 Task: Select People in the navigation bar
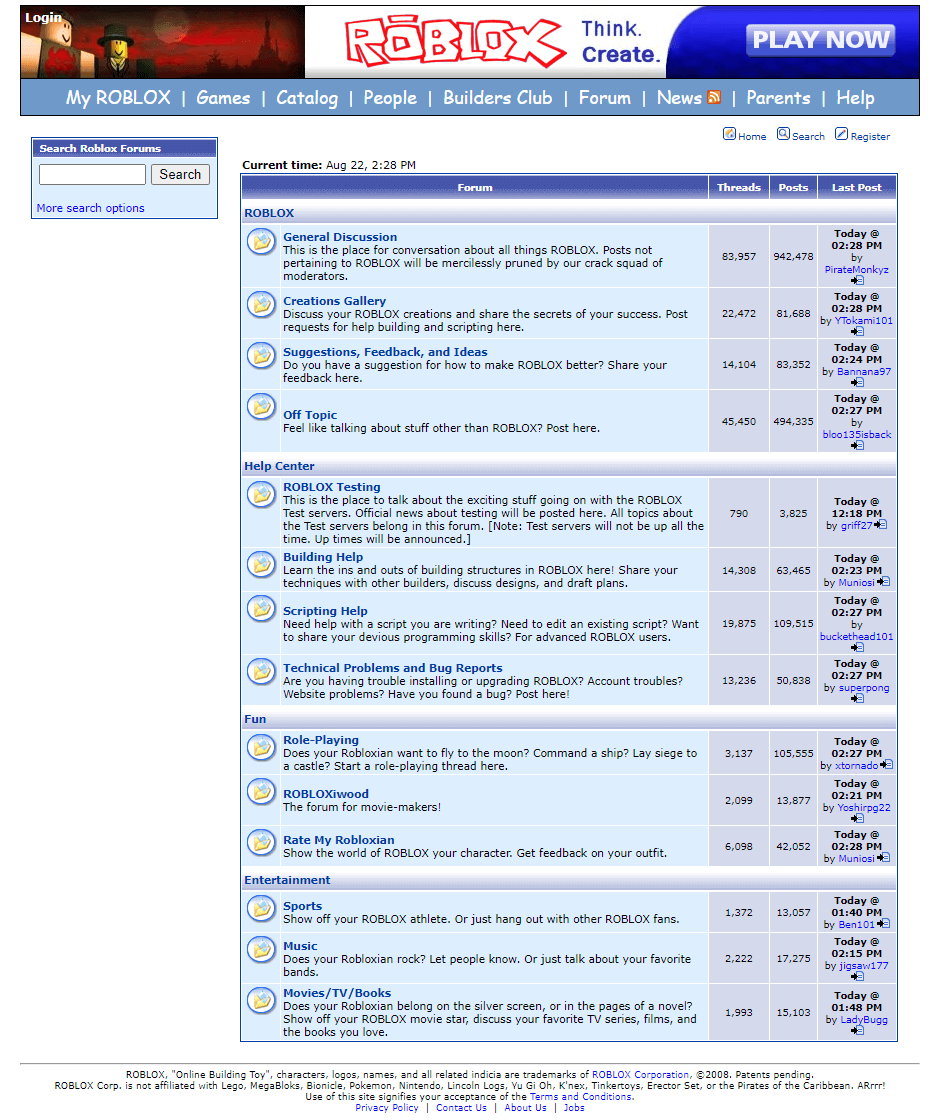click(x=390, y=98)
